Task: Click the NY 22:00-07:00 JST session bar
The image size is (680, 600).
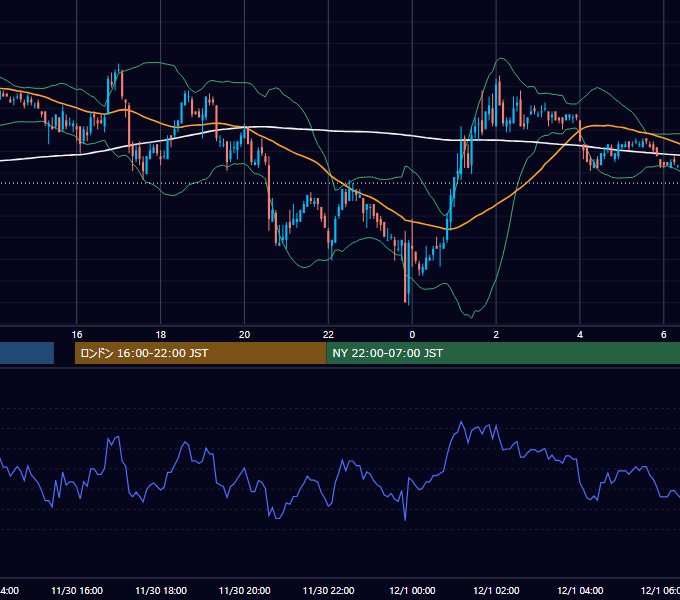Action: (503, 353)
